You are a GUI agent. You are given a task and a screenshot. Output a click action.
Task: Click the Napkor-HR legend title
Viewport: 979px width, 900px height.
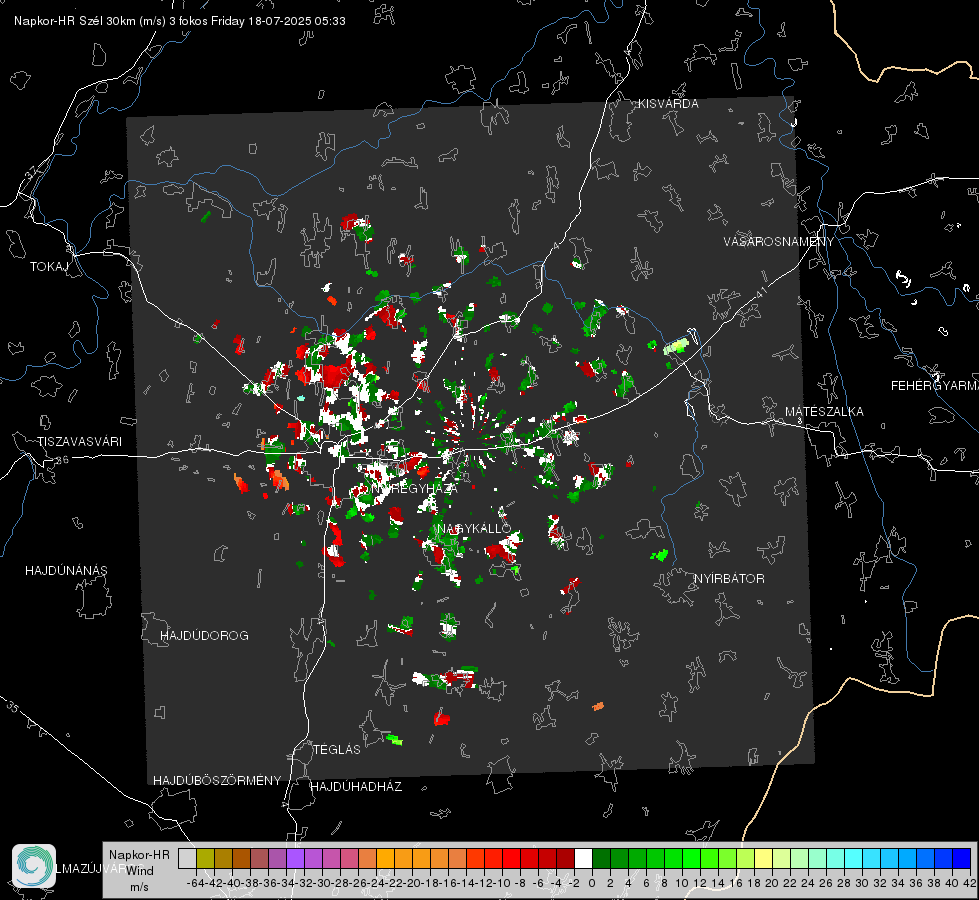point(139,855)
